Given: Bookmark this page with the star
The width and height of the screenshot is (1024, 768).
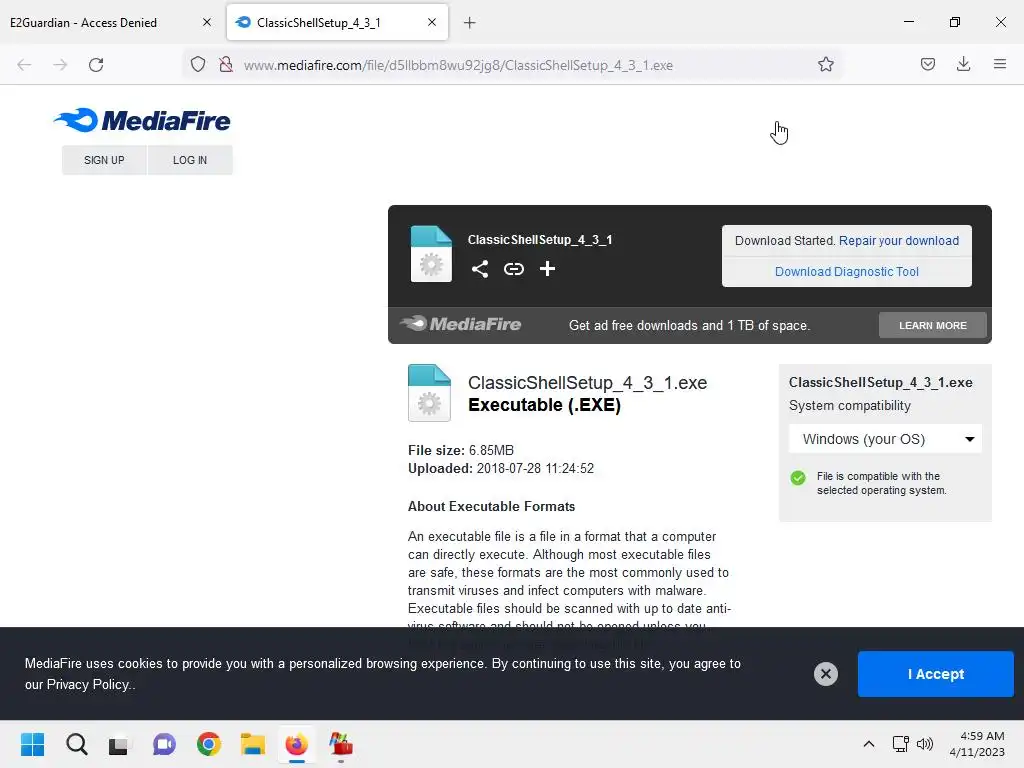Looking at the screenshot, I should pos(825,65).
